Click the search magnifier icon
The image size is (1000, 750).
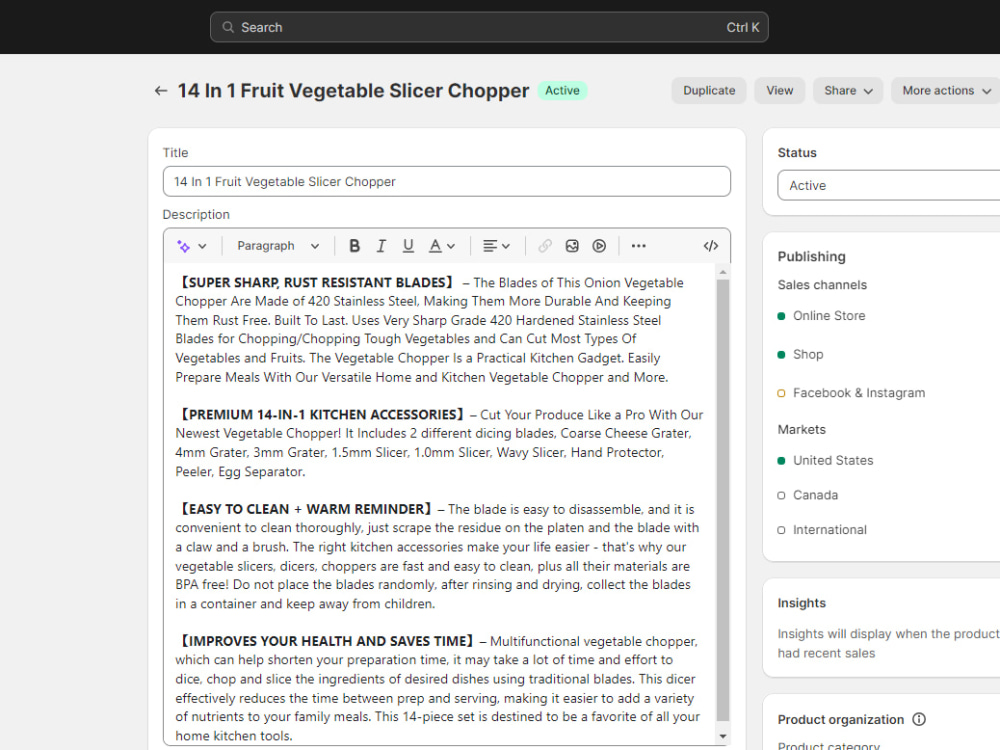click(x=228, y=27)
